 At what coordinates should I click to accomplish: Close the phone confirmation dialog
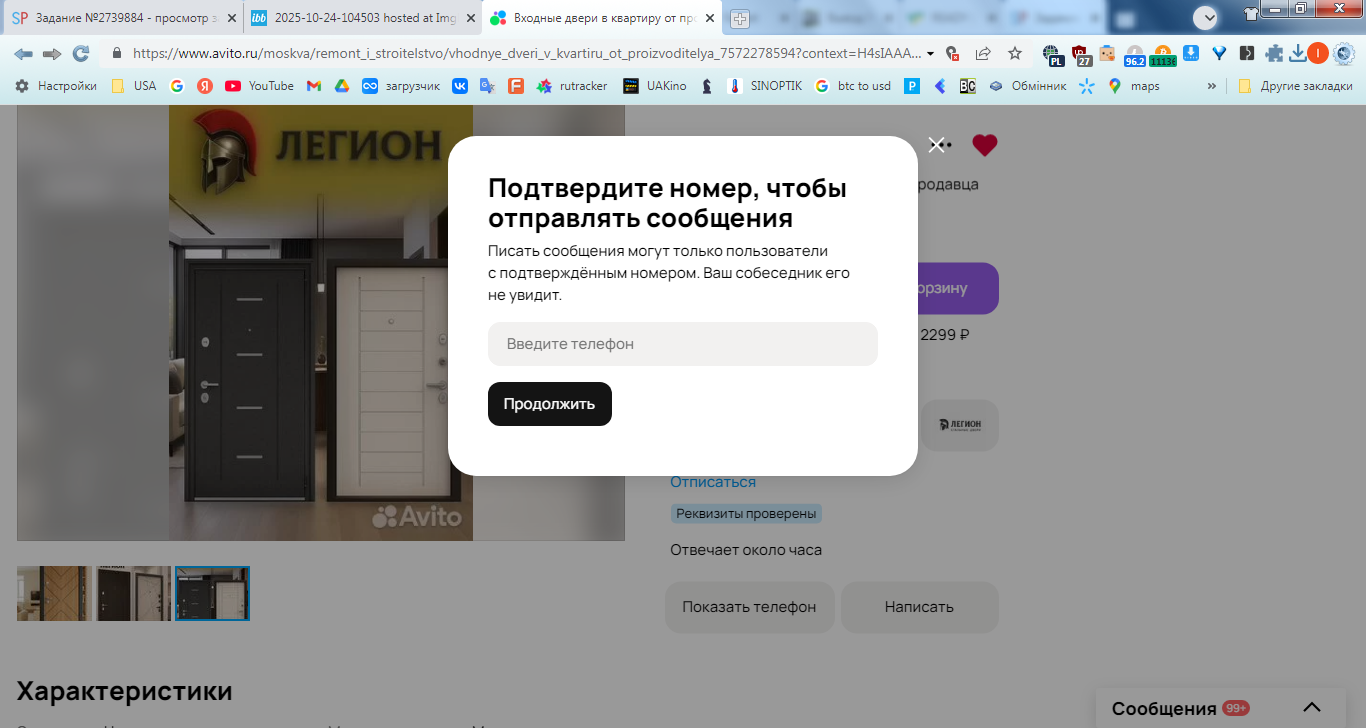point(936,145)
